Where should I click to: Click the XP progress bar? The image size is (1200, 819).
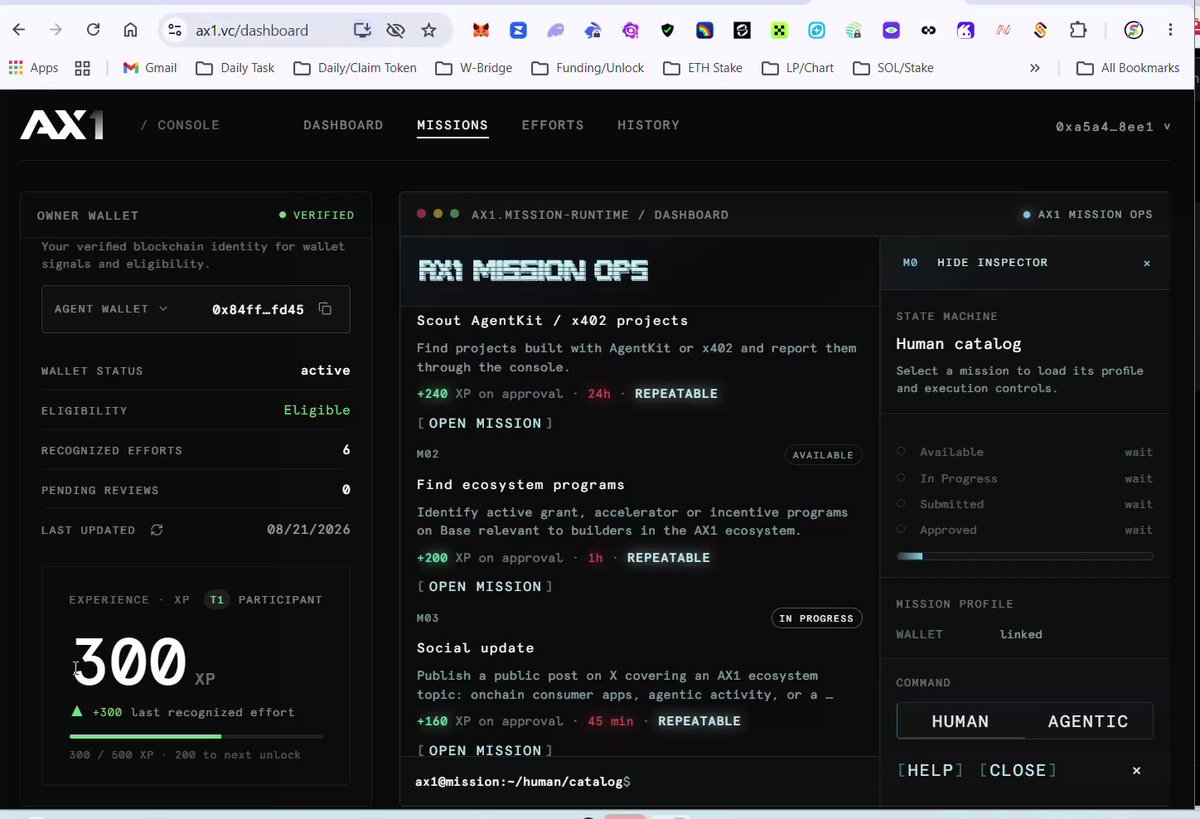[196, 736]
